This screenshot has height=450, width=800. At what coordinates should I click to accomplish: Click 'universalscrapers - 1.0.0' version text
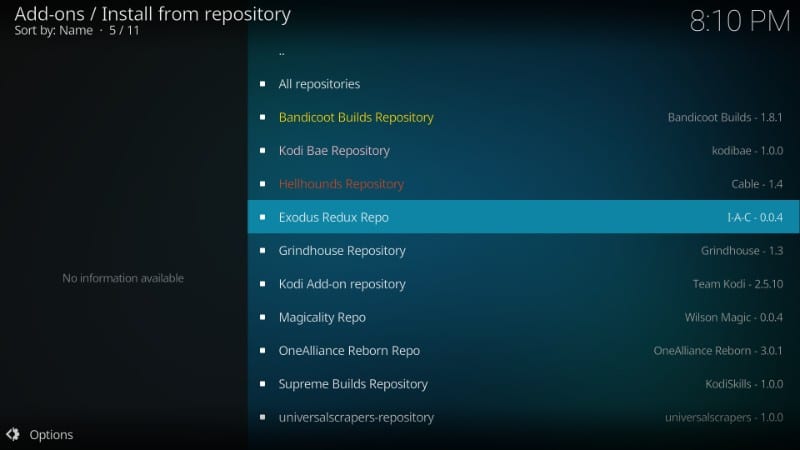point(724,417)
